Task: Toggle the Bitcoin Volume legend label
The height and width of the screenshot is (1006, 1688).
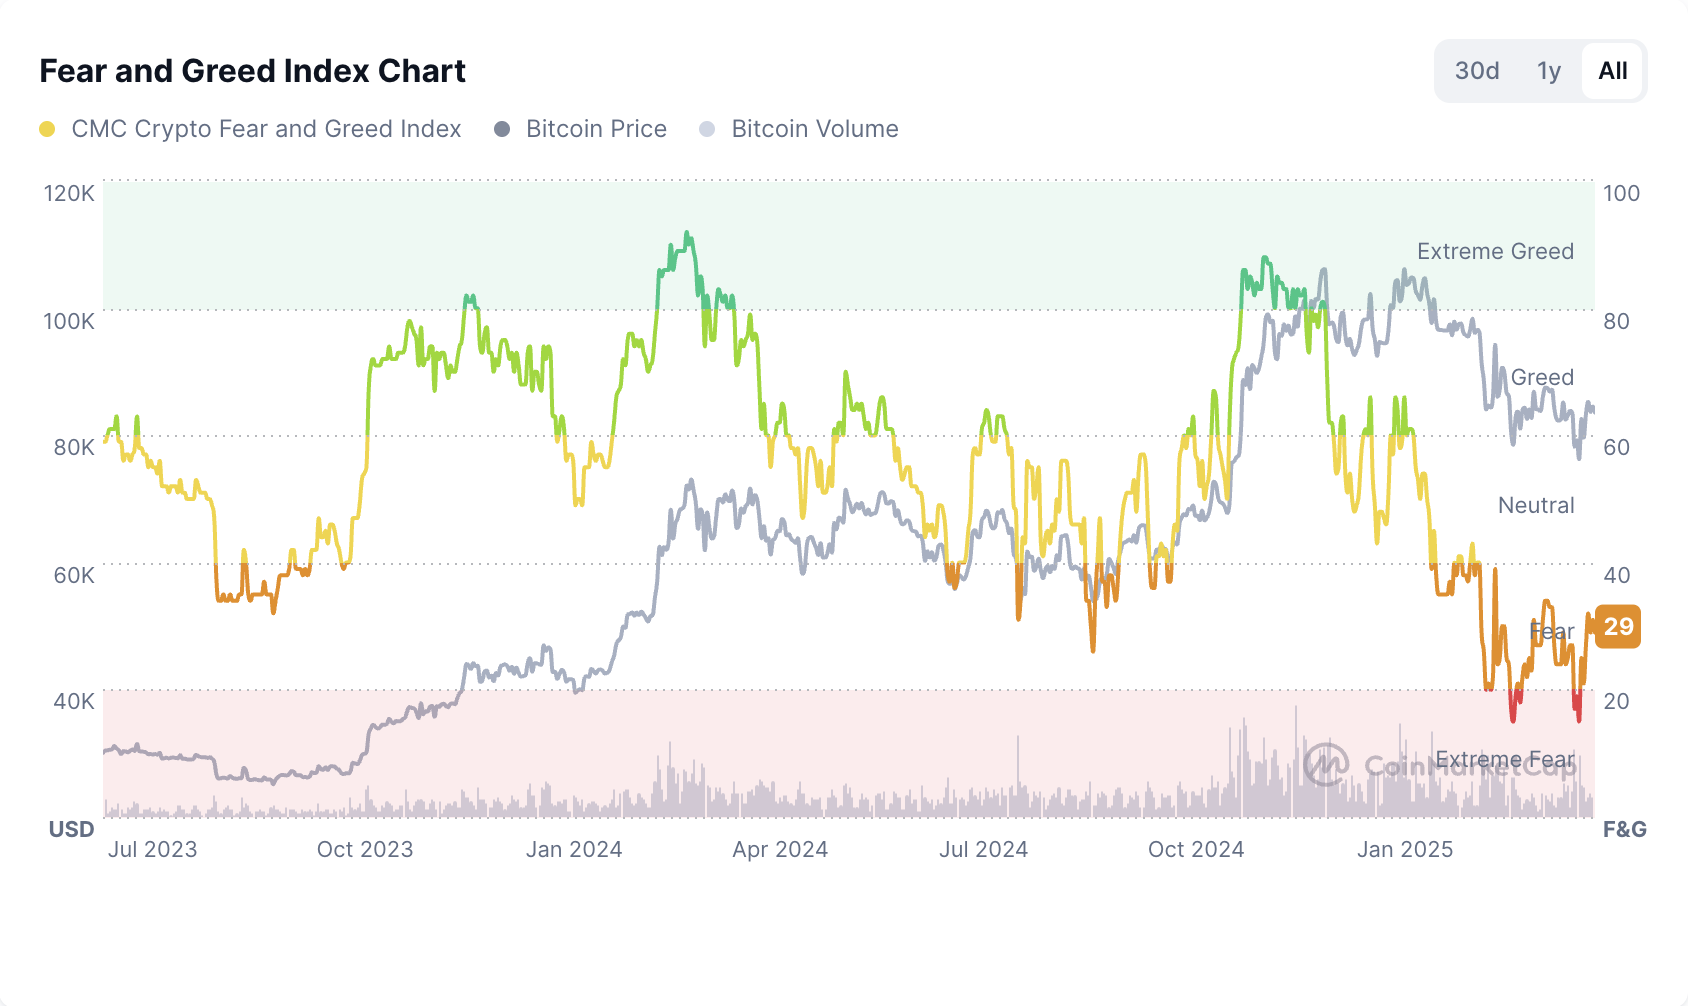Action: (x=815, y=129)
